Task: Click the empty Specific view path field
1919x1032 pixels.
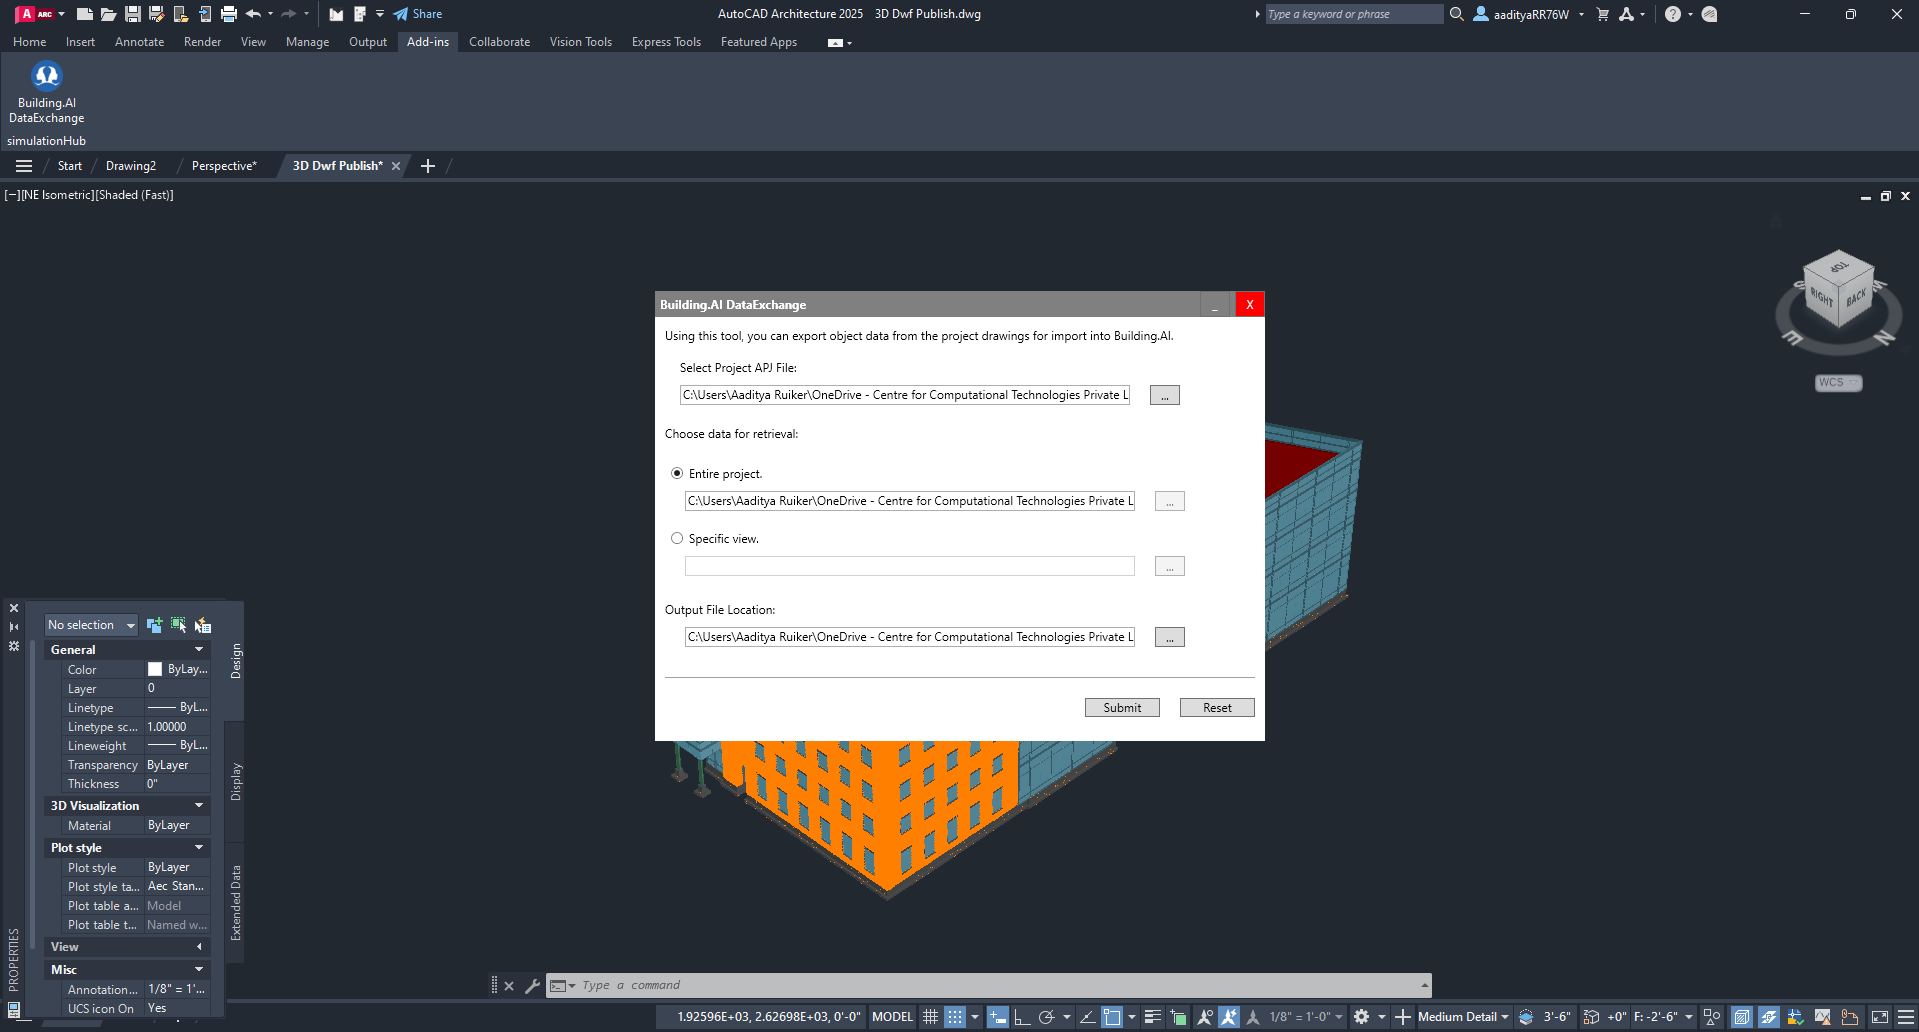Action: pyautogui.click(x=910, y=566)
